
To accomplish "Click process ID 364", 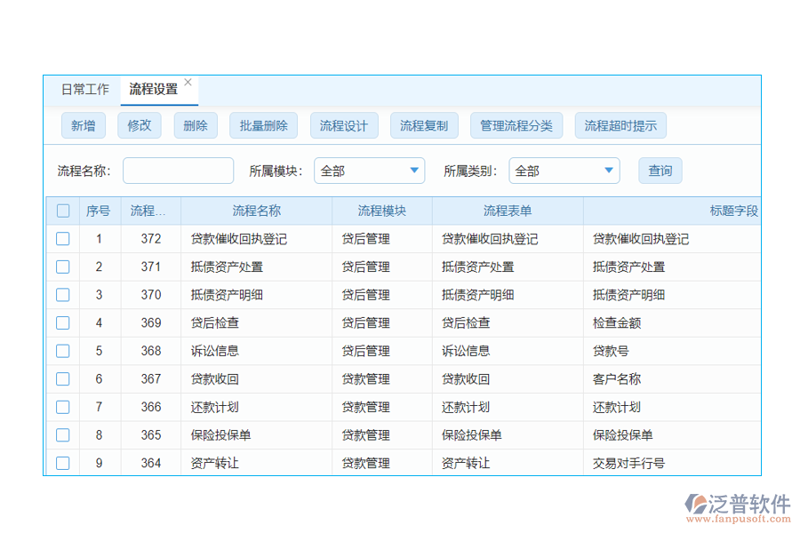I will [x=151, y=463].
